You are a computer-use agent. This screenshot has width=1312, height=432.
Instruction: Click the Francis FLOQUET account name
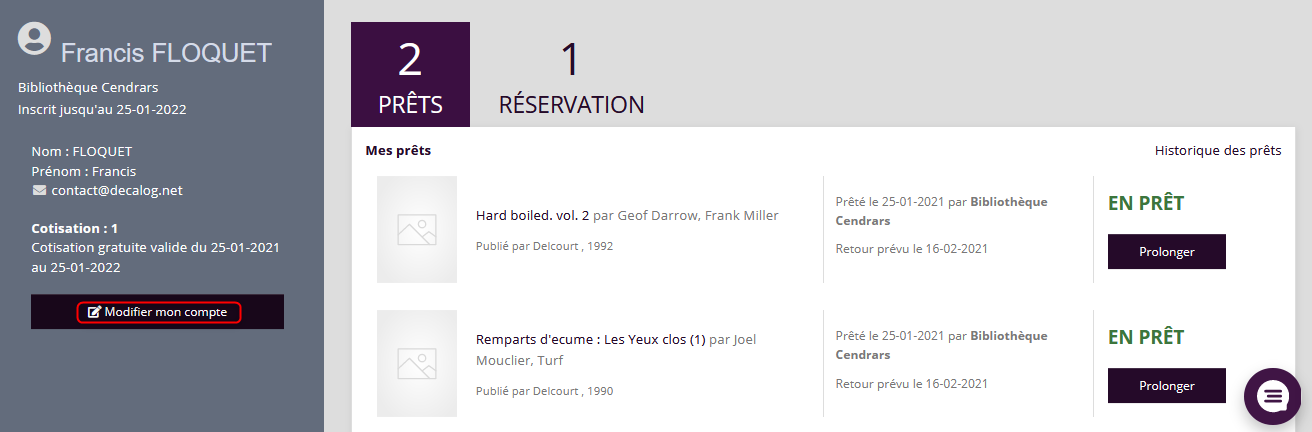pyautogui.click(x=166, y=53)
